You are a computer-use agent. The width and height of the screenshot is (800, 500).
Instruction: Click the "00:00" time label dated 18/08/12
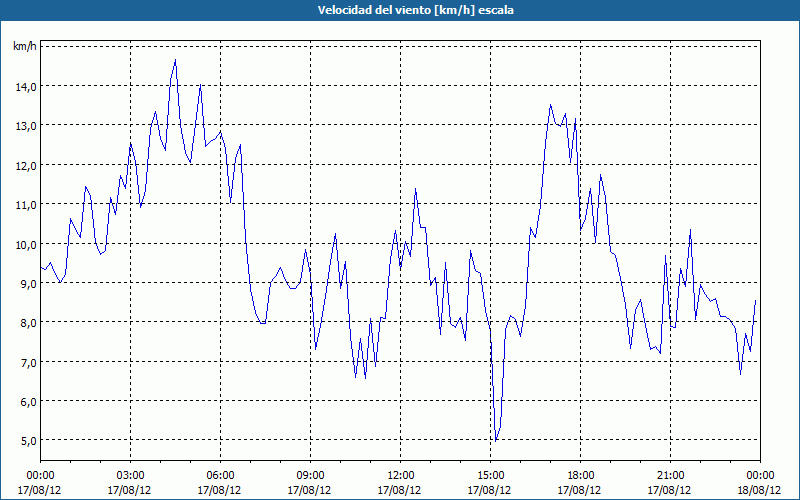760,476
